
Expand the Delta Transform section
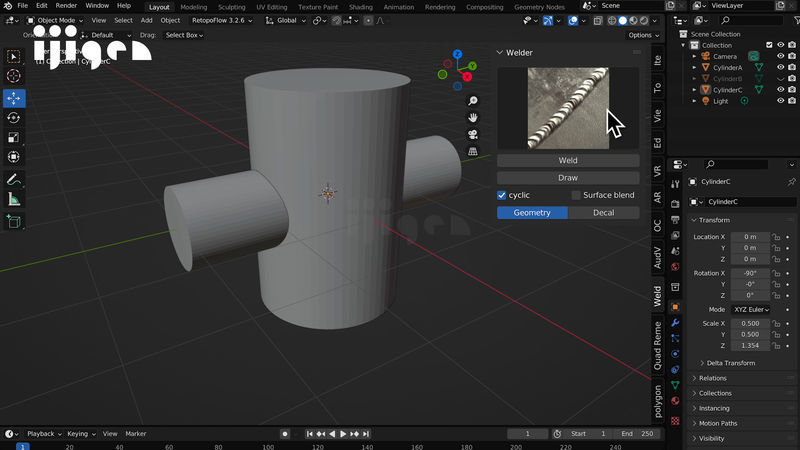[728, 363]
